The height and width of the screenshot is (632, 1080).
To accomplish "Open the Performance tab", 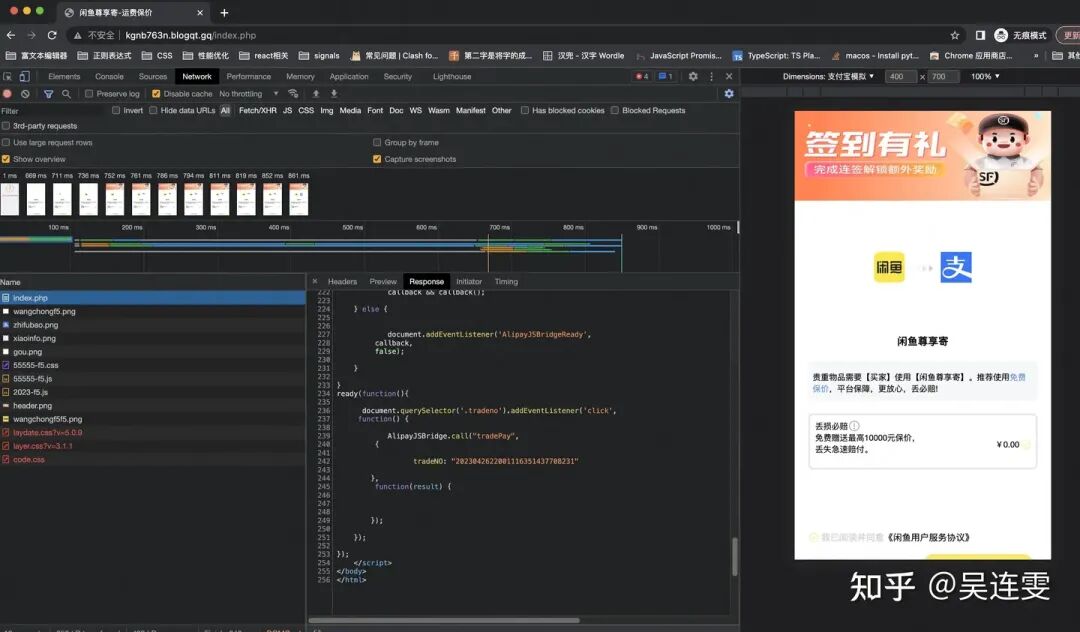I will (x=248, y=76).
